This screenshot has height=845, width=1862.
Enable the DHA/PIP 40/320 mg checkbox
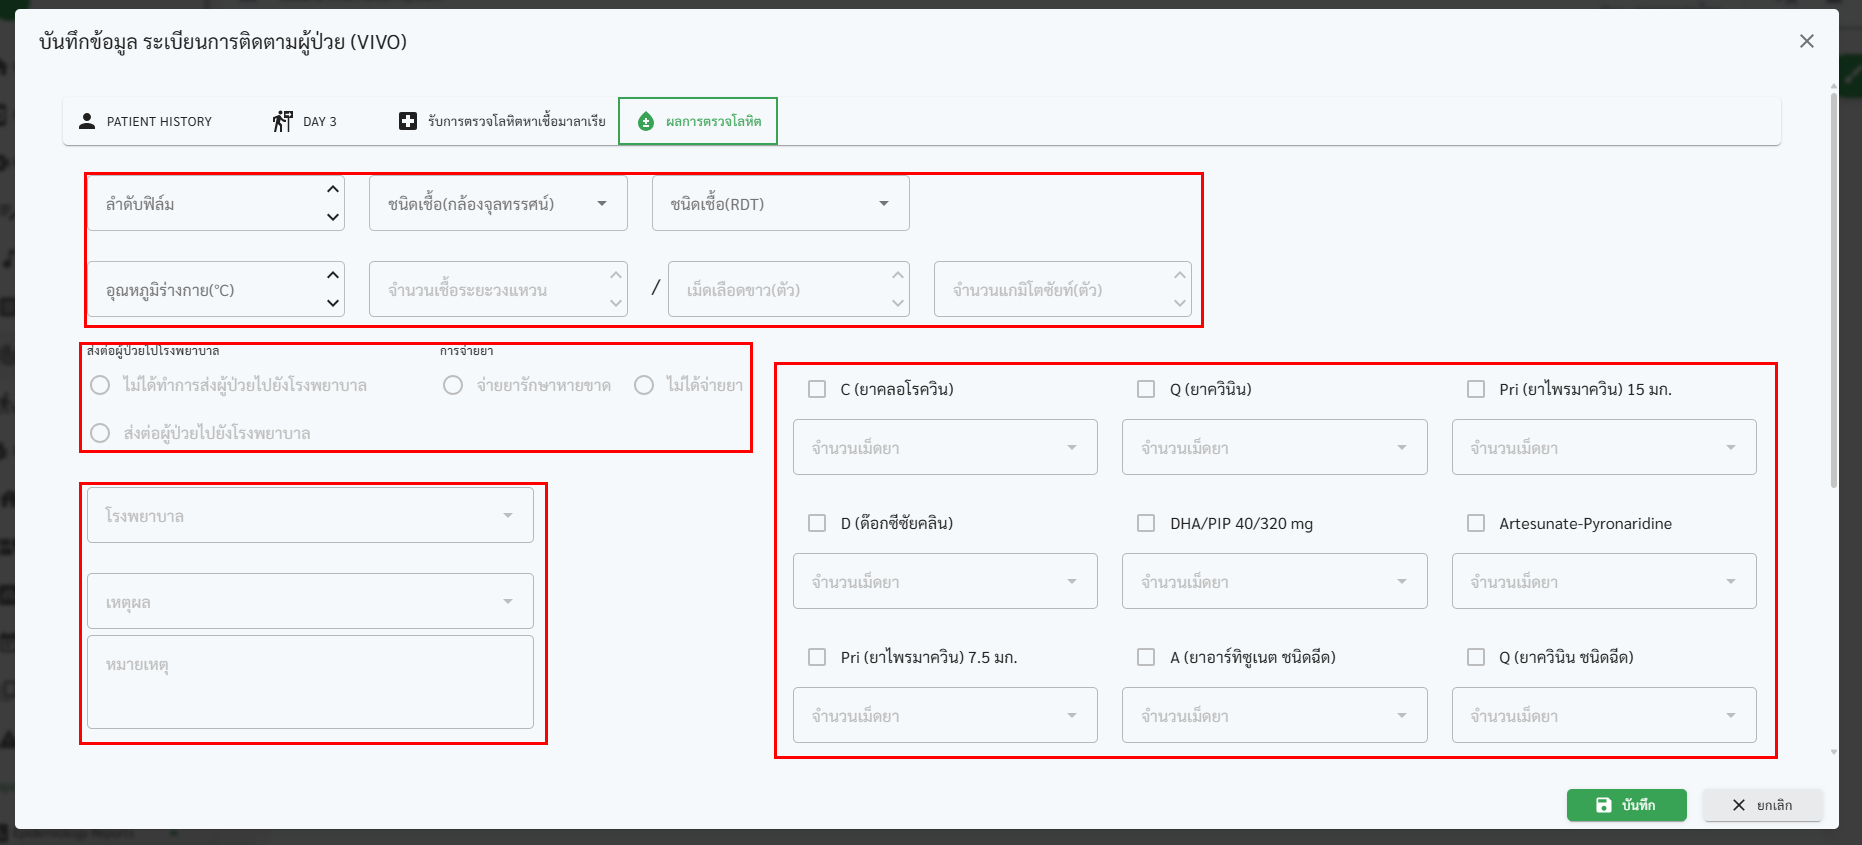(x=1146, y=523)
